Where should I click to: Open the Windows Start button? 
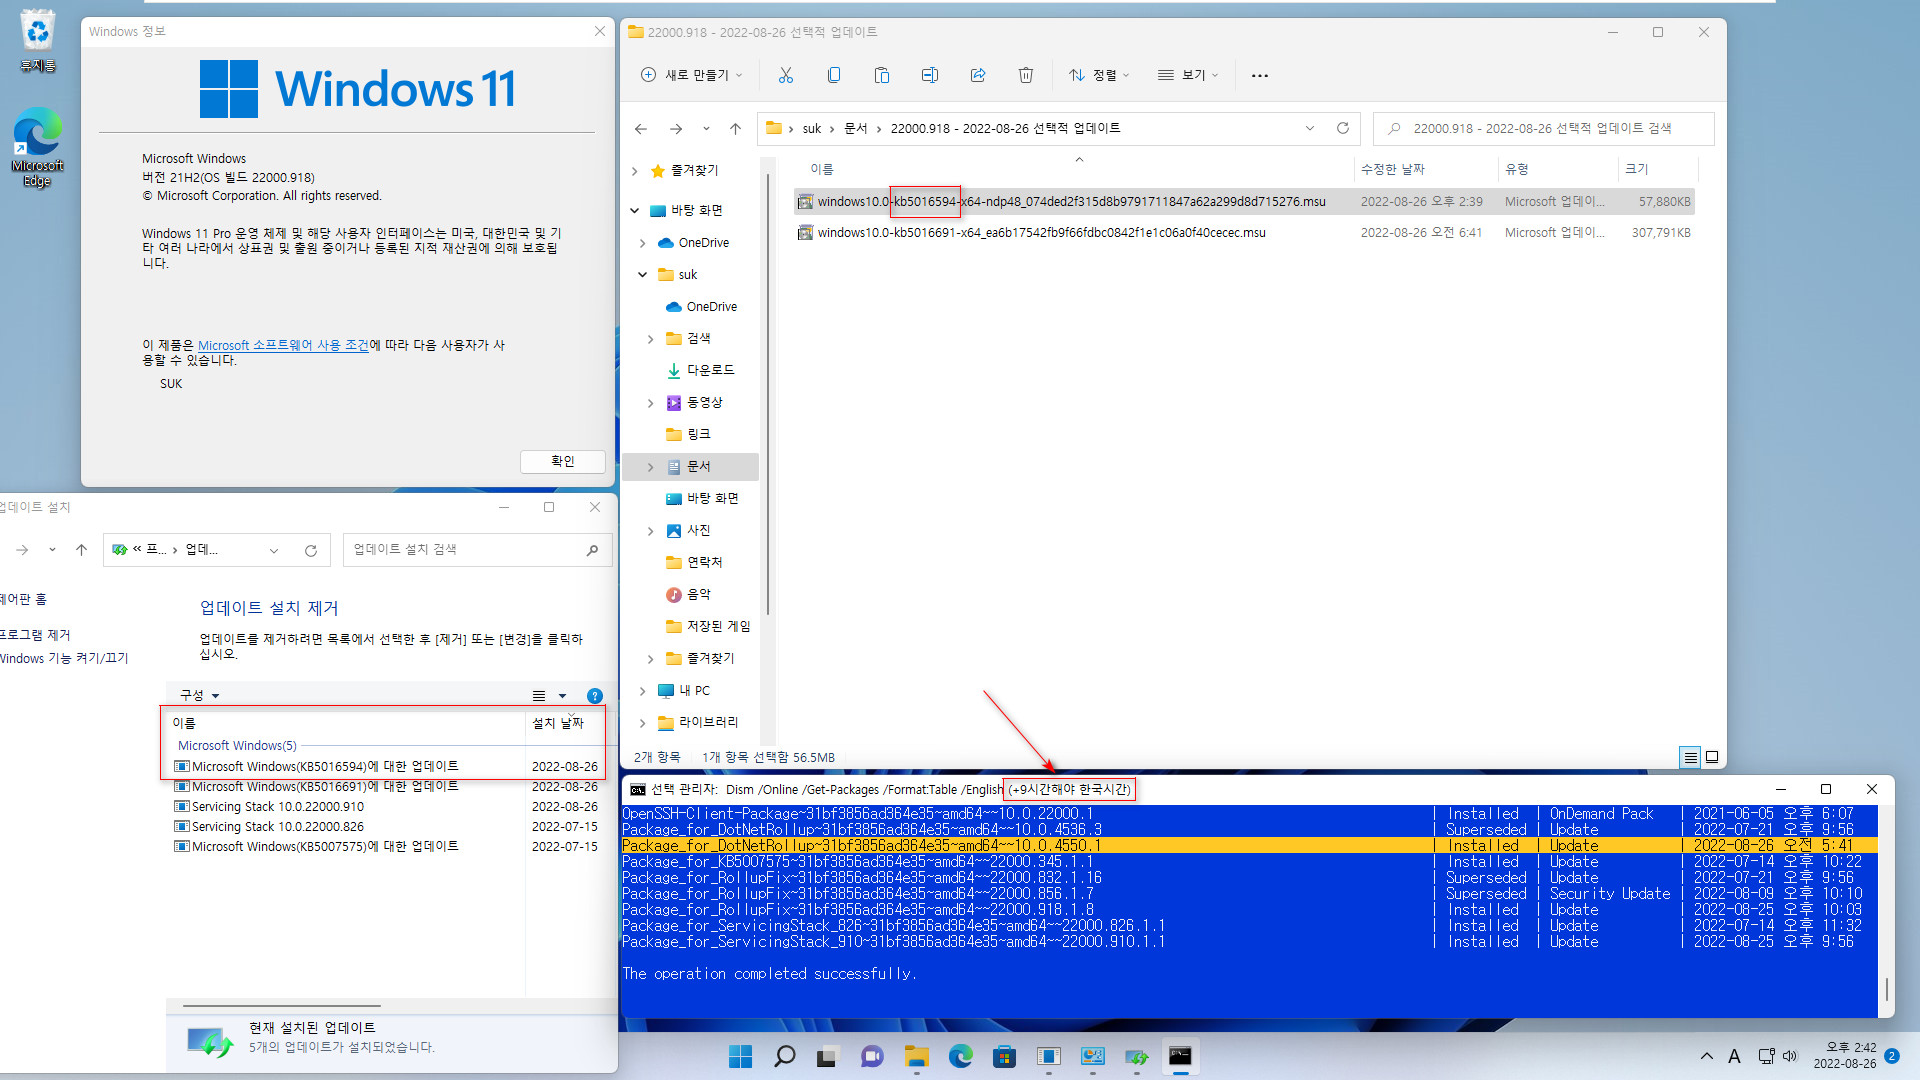click(x=740, y=1056)
